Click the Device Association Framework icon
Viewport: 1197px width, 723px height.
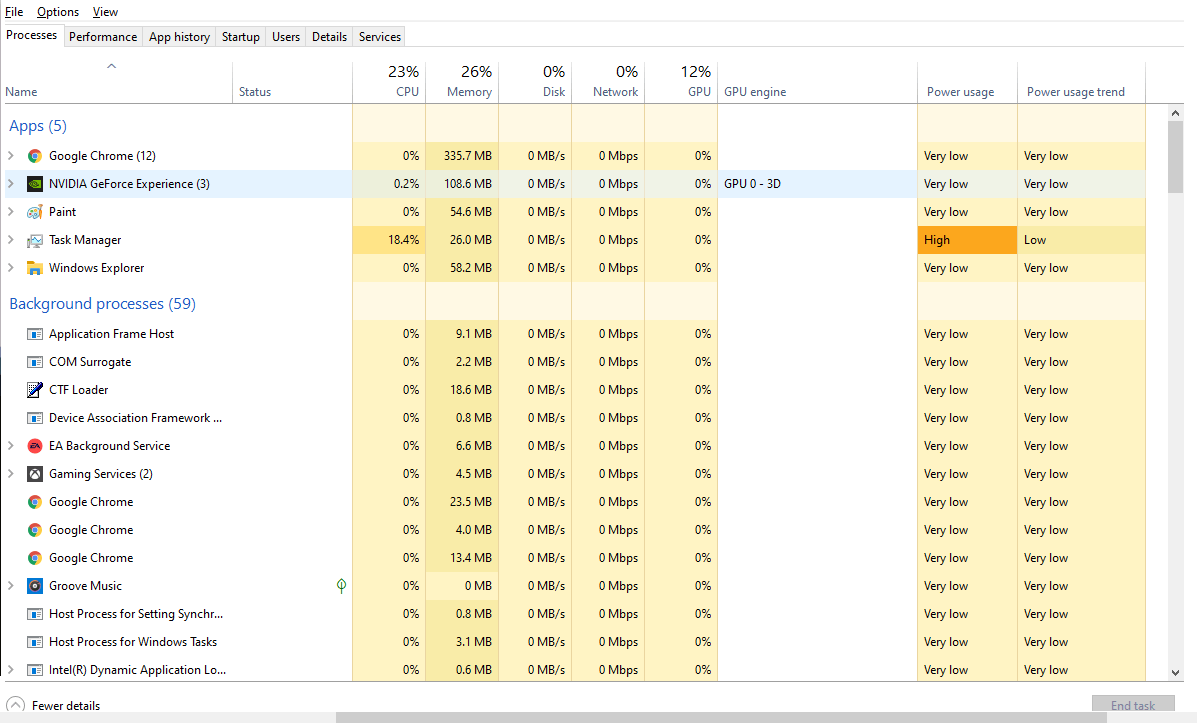[34, 418]
